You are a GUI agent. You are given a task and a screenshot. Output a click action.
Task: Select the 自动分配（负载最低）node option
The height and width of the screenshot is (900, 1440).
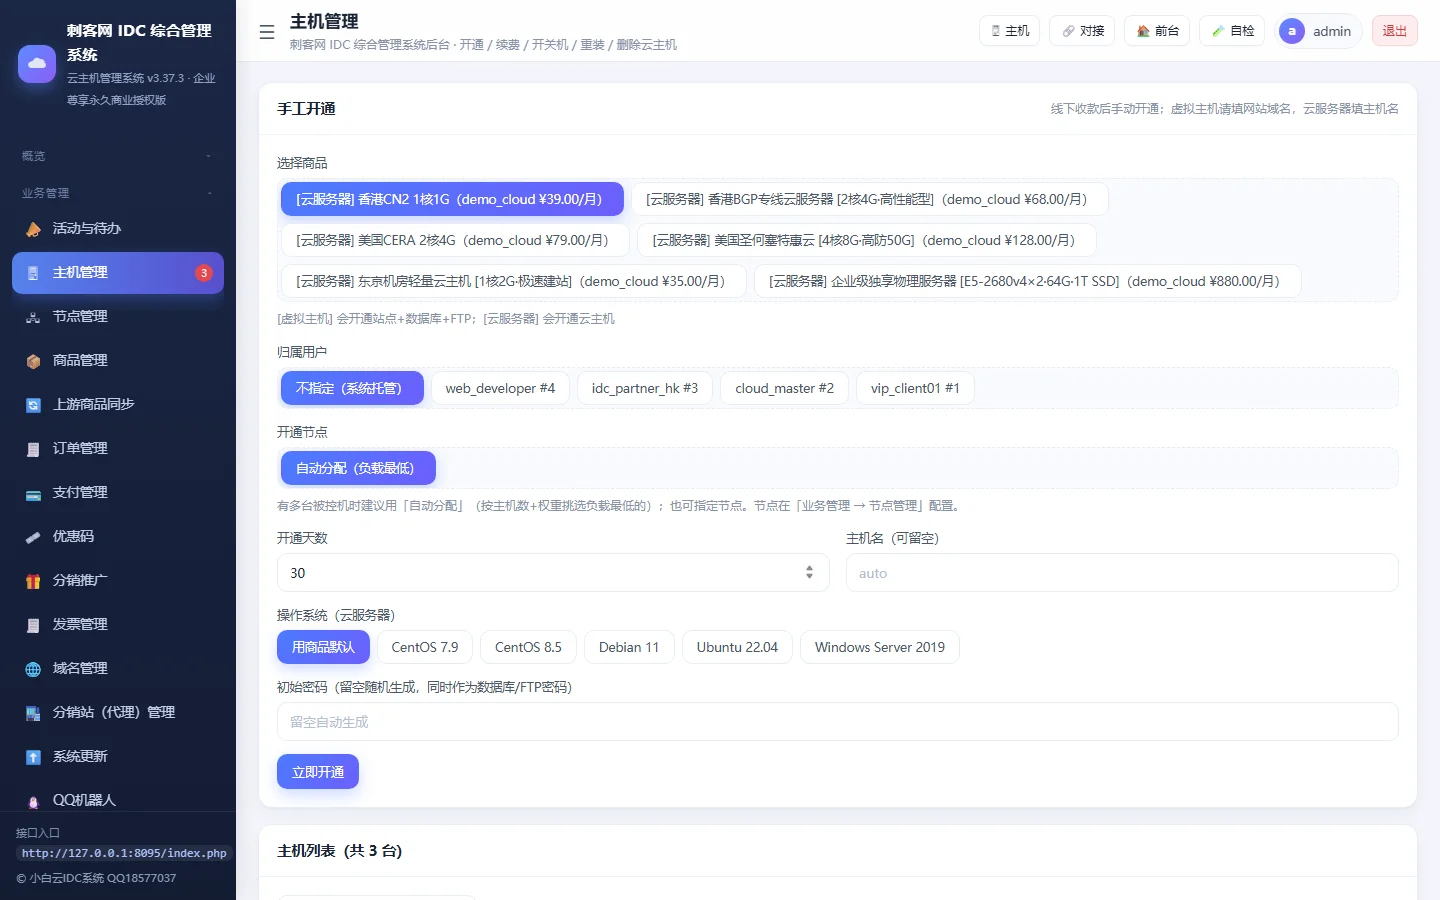point(358,468)
